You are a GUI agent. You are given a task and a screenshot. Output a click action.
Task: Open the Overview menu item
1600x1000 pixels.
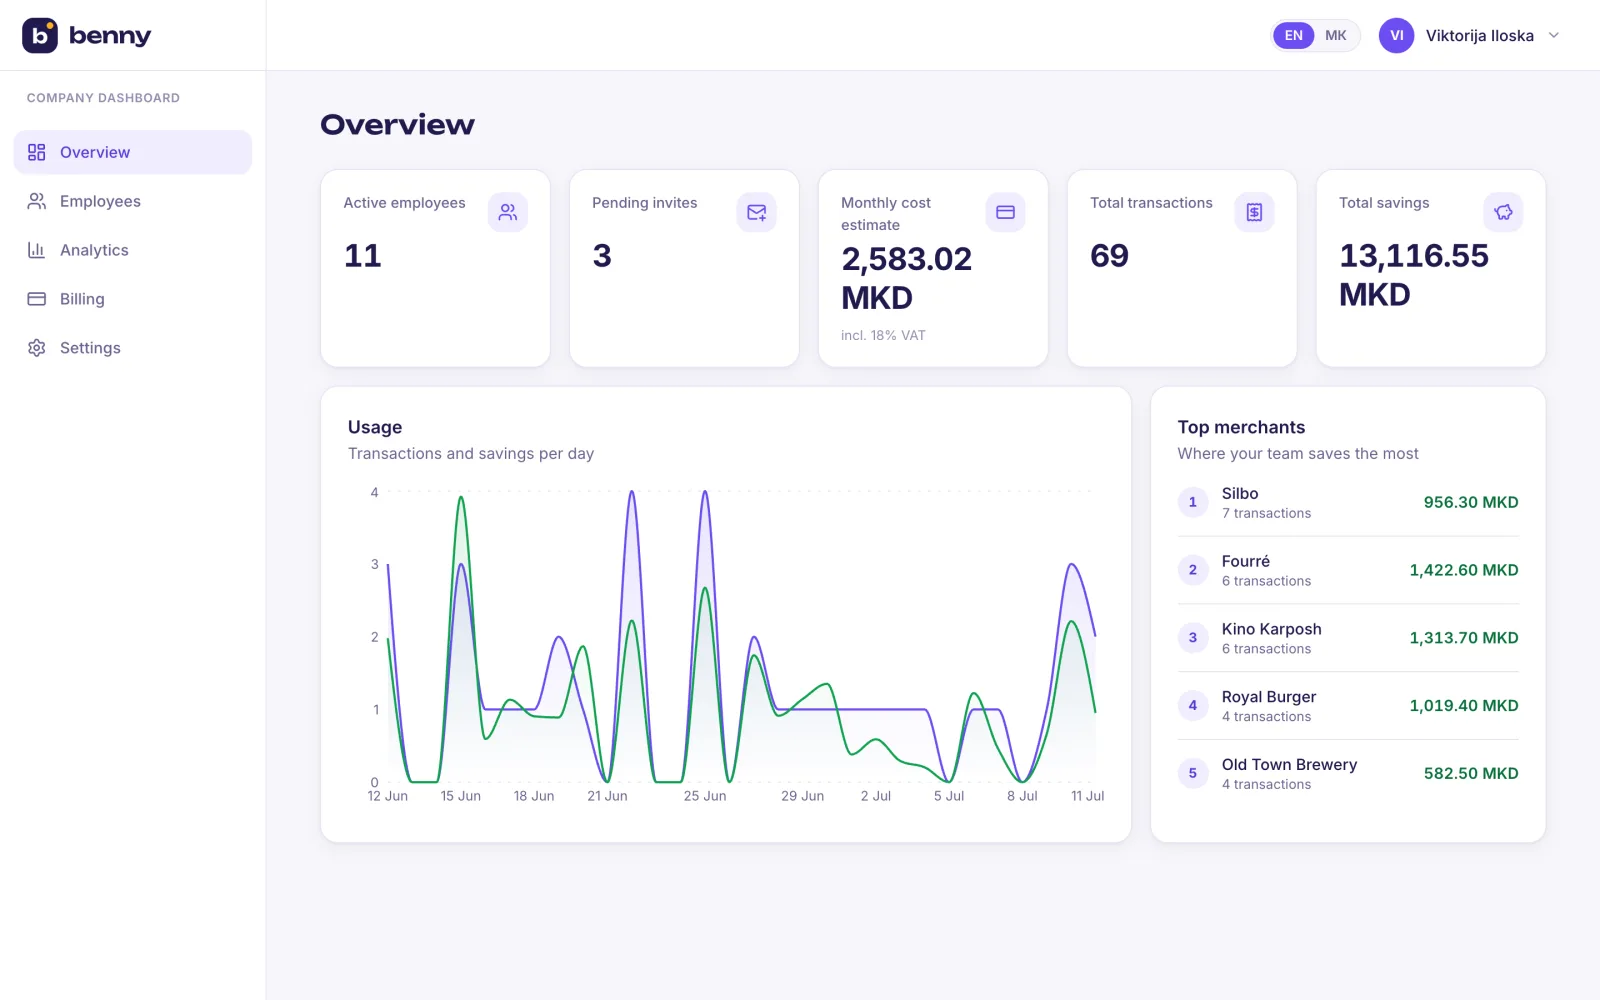[x=133, y=152]
